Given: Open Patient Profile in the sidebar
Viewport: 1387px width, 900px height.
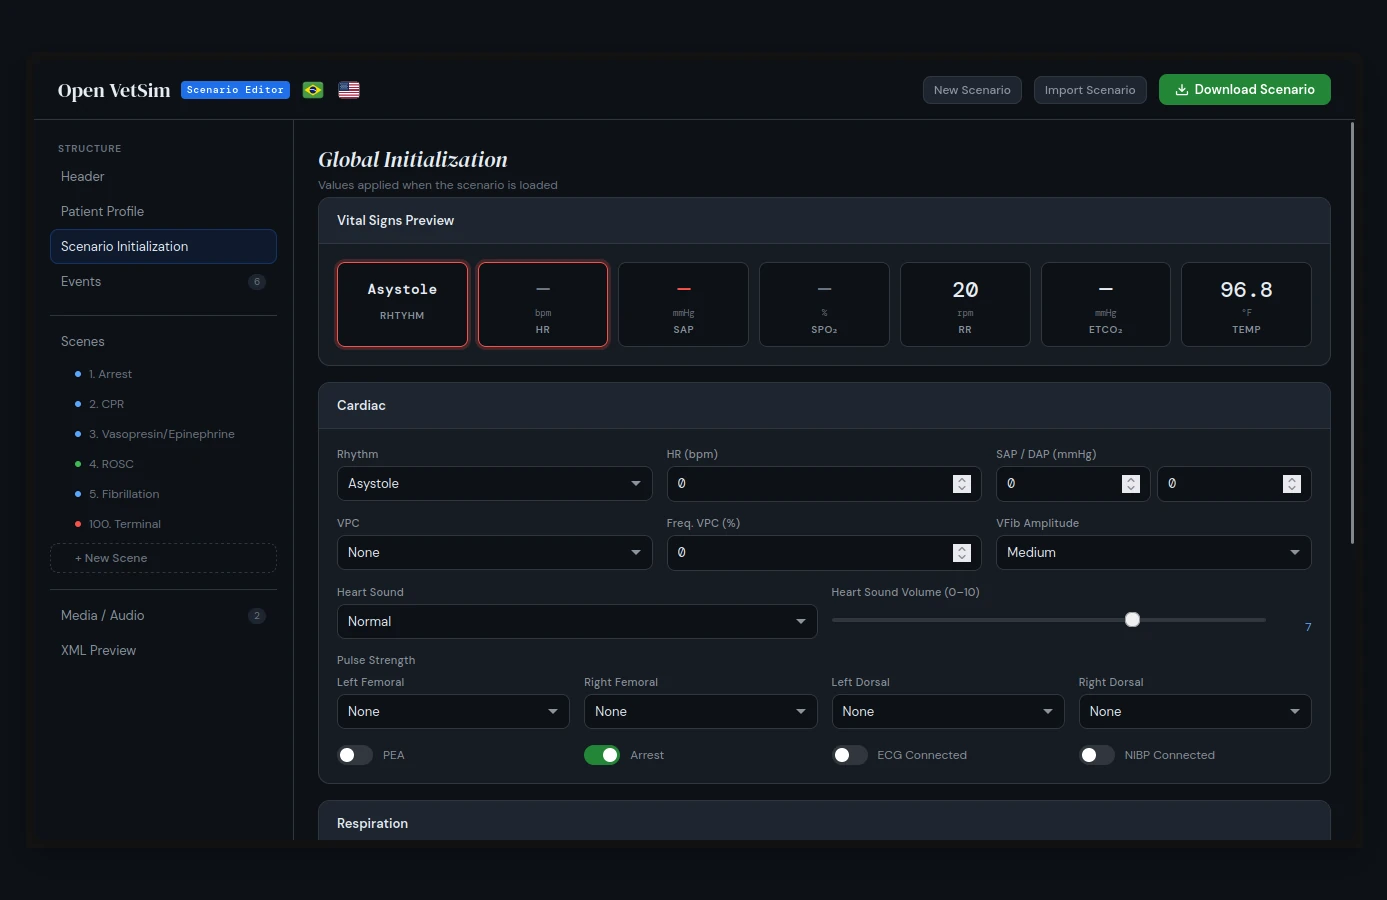Looking at the screenshot, I should coord(102,211).
